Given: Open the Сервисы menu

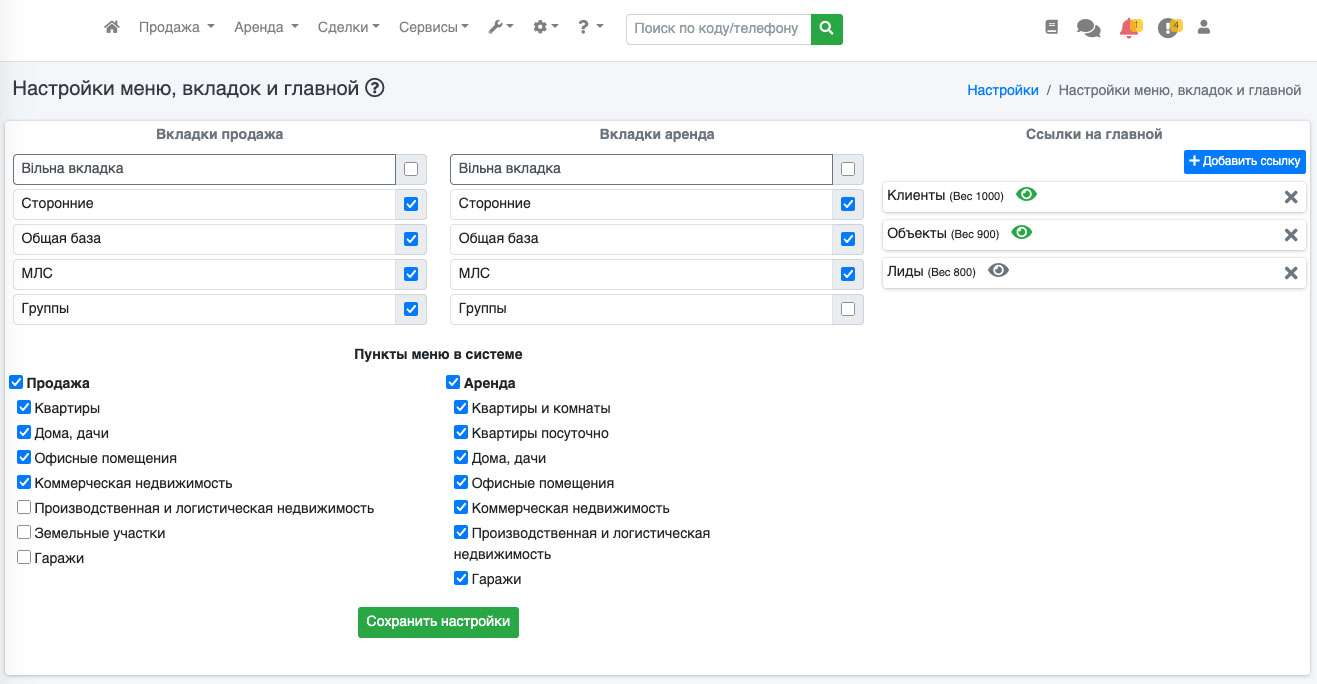Looking at the screenshot, I should (433, 28).
